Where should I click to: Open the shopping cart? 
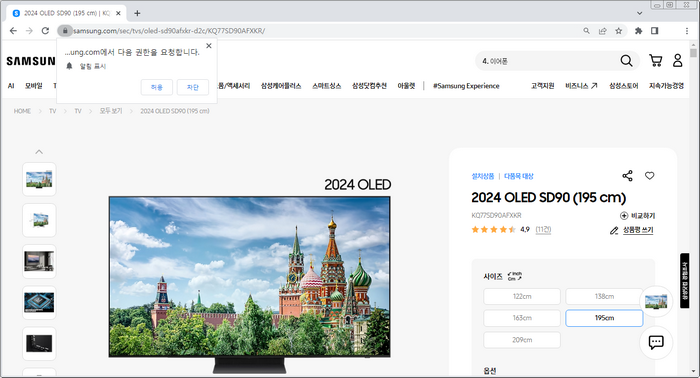coord(655,61)
